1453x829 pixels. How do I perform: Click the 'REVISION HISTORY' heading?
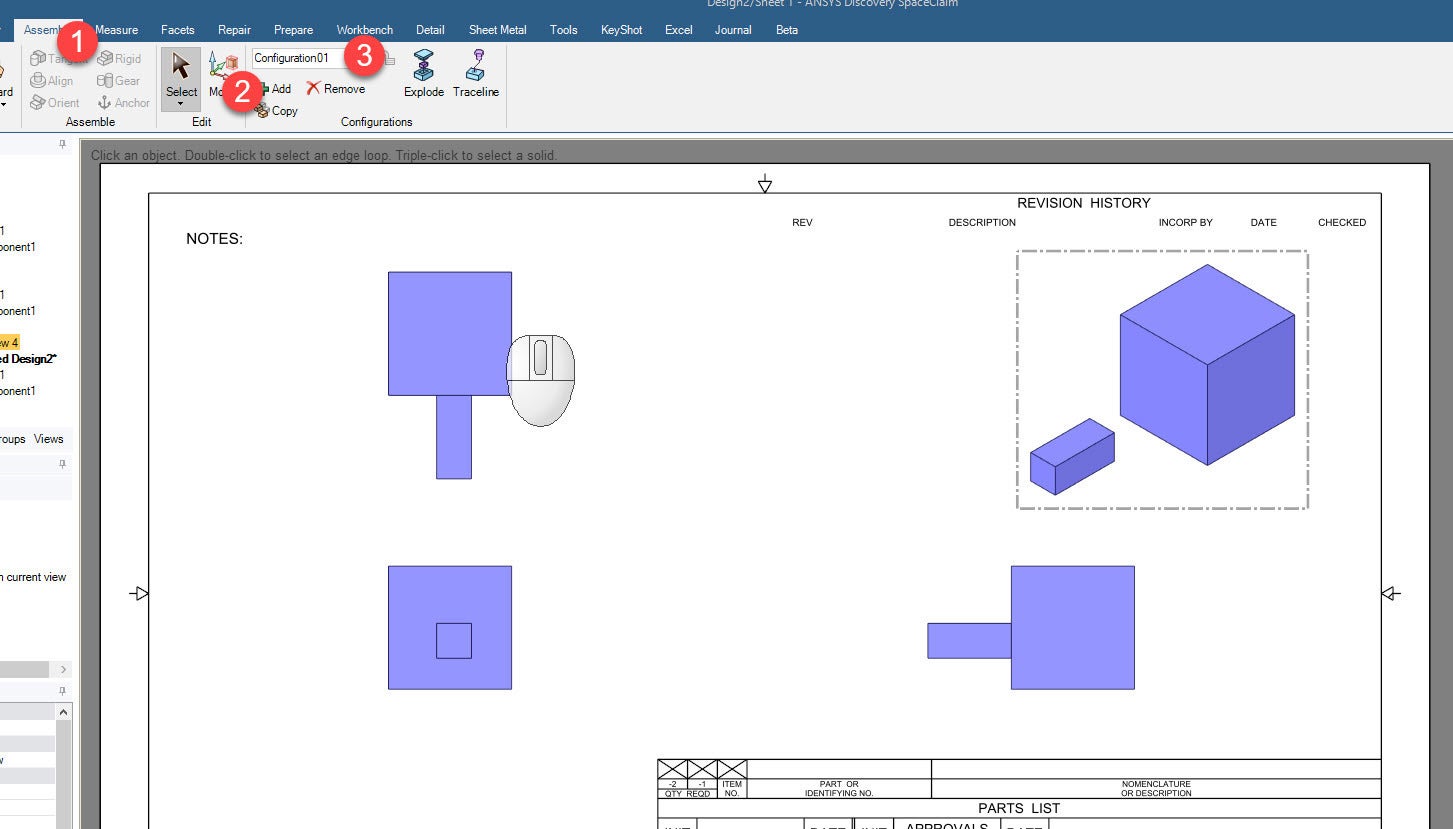(x=1084, y=203)
